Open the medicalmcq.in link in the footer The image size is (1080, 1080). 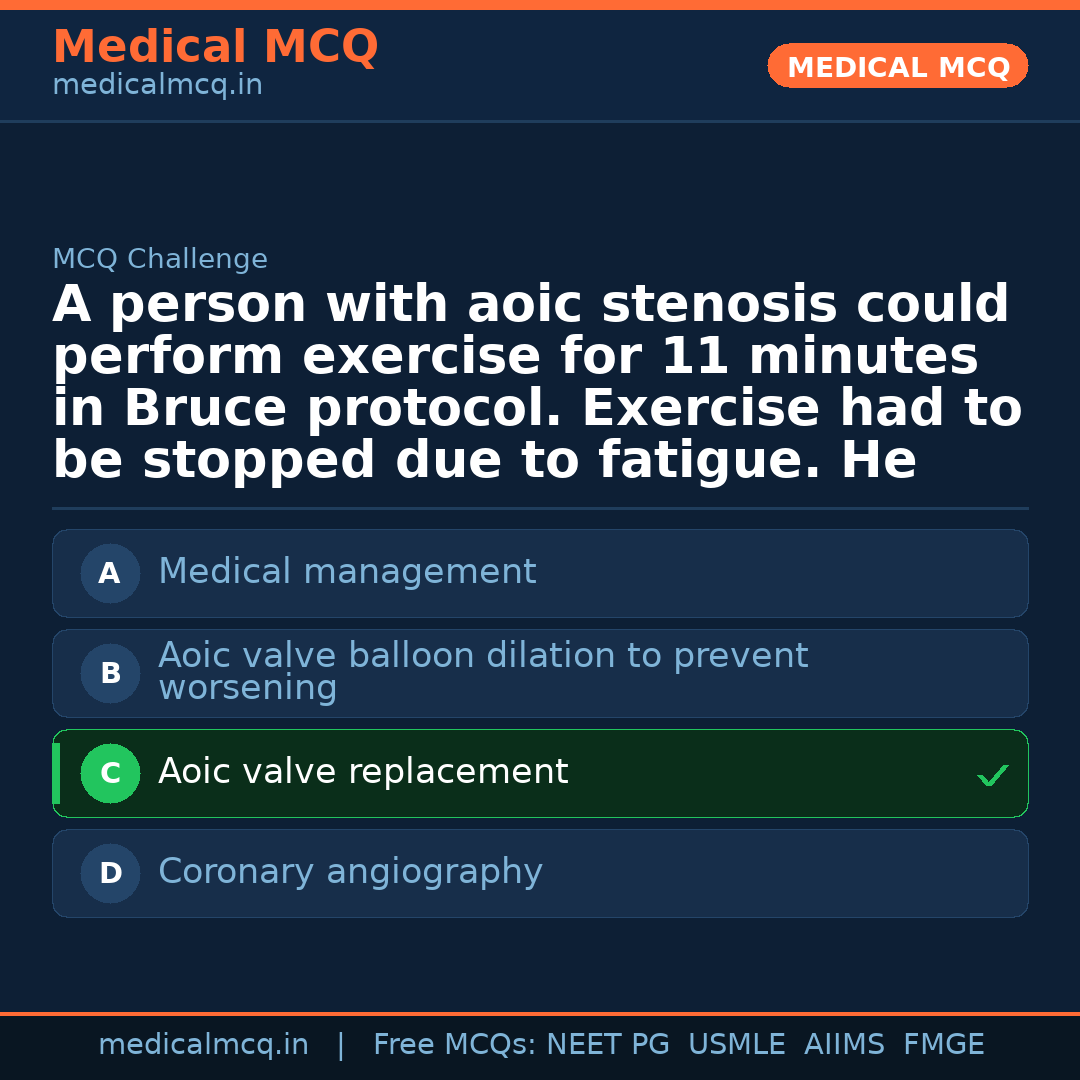point(203,1045)
